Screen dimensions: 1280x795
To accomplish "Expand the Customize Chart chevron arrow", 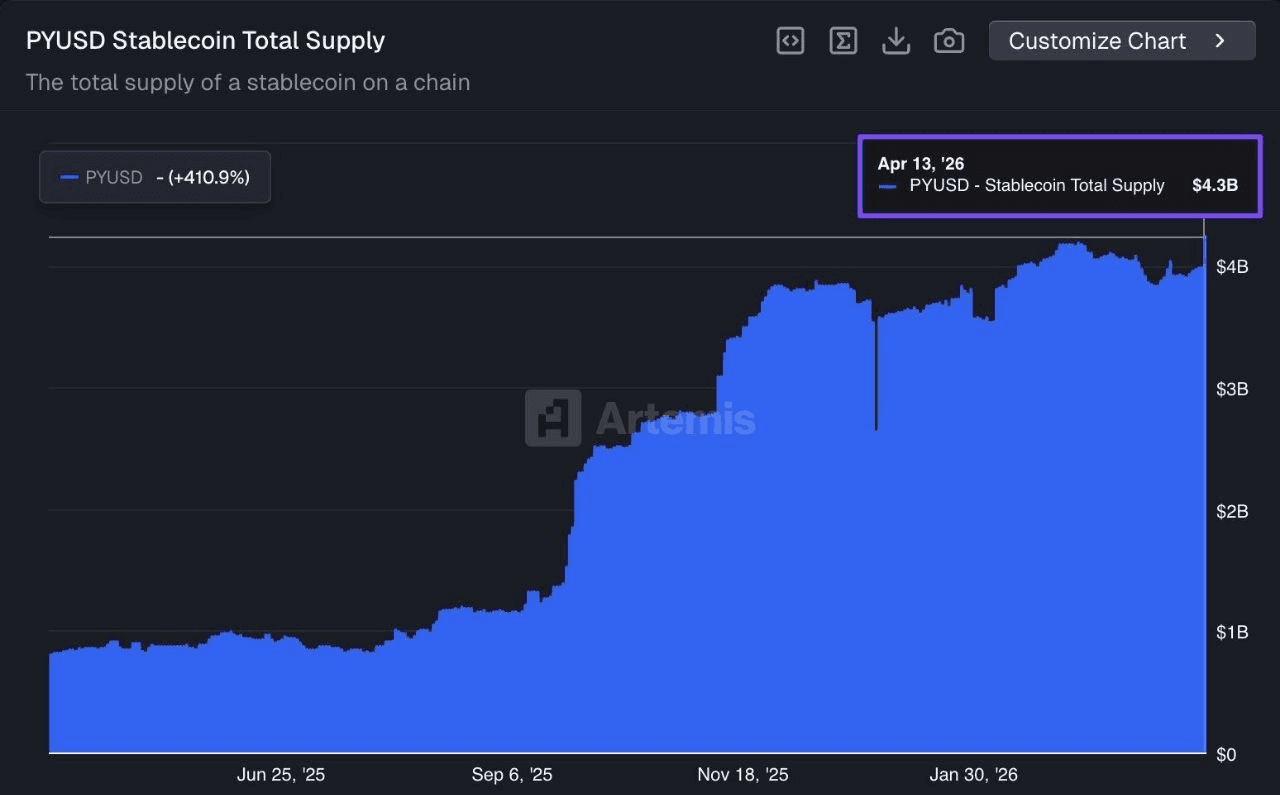I will [x=1220, y=41].
